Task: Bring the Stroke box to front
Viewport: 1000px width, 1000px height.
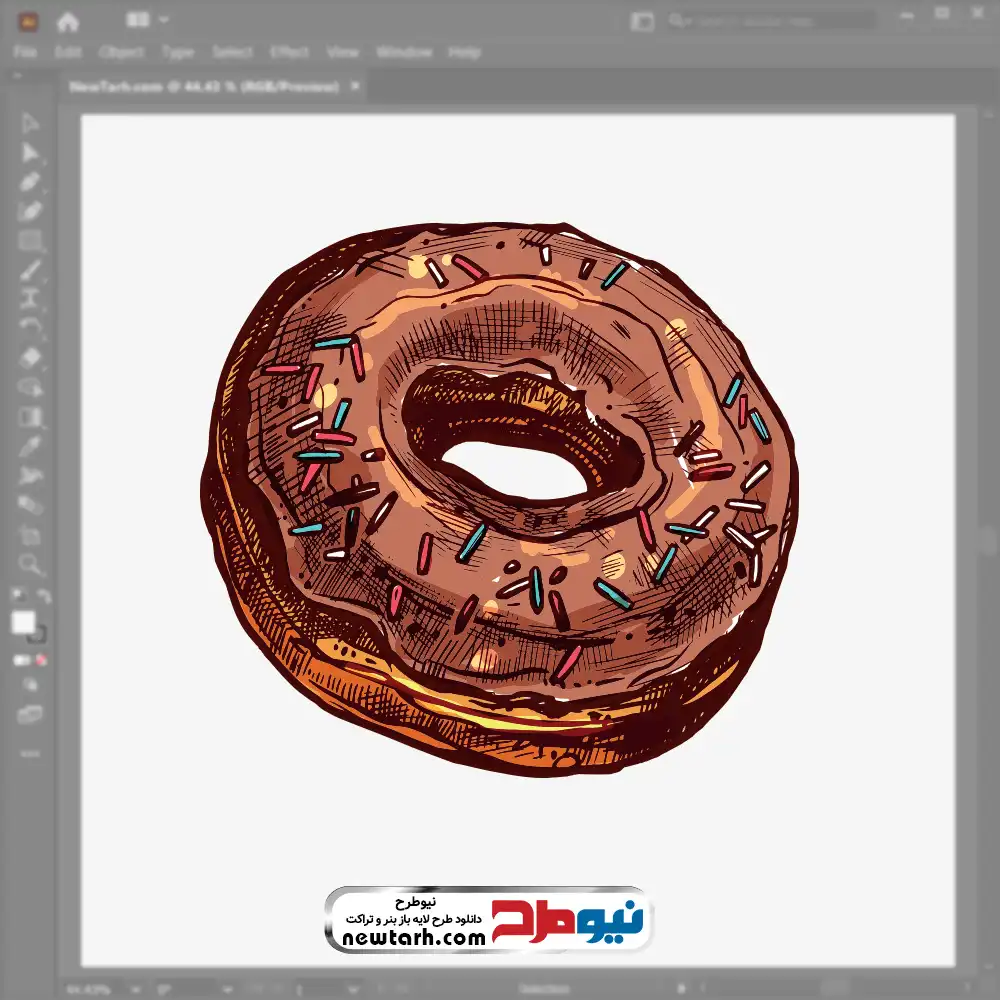Action: pos(37,633)
